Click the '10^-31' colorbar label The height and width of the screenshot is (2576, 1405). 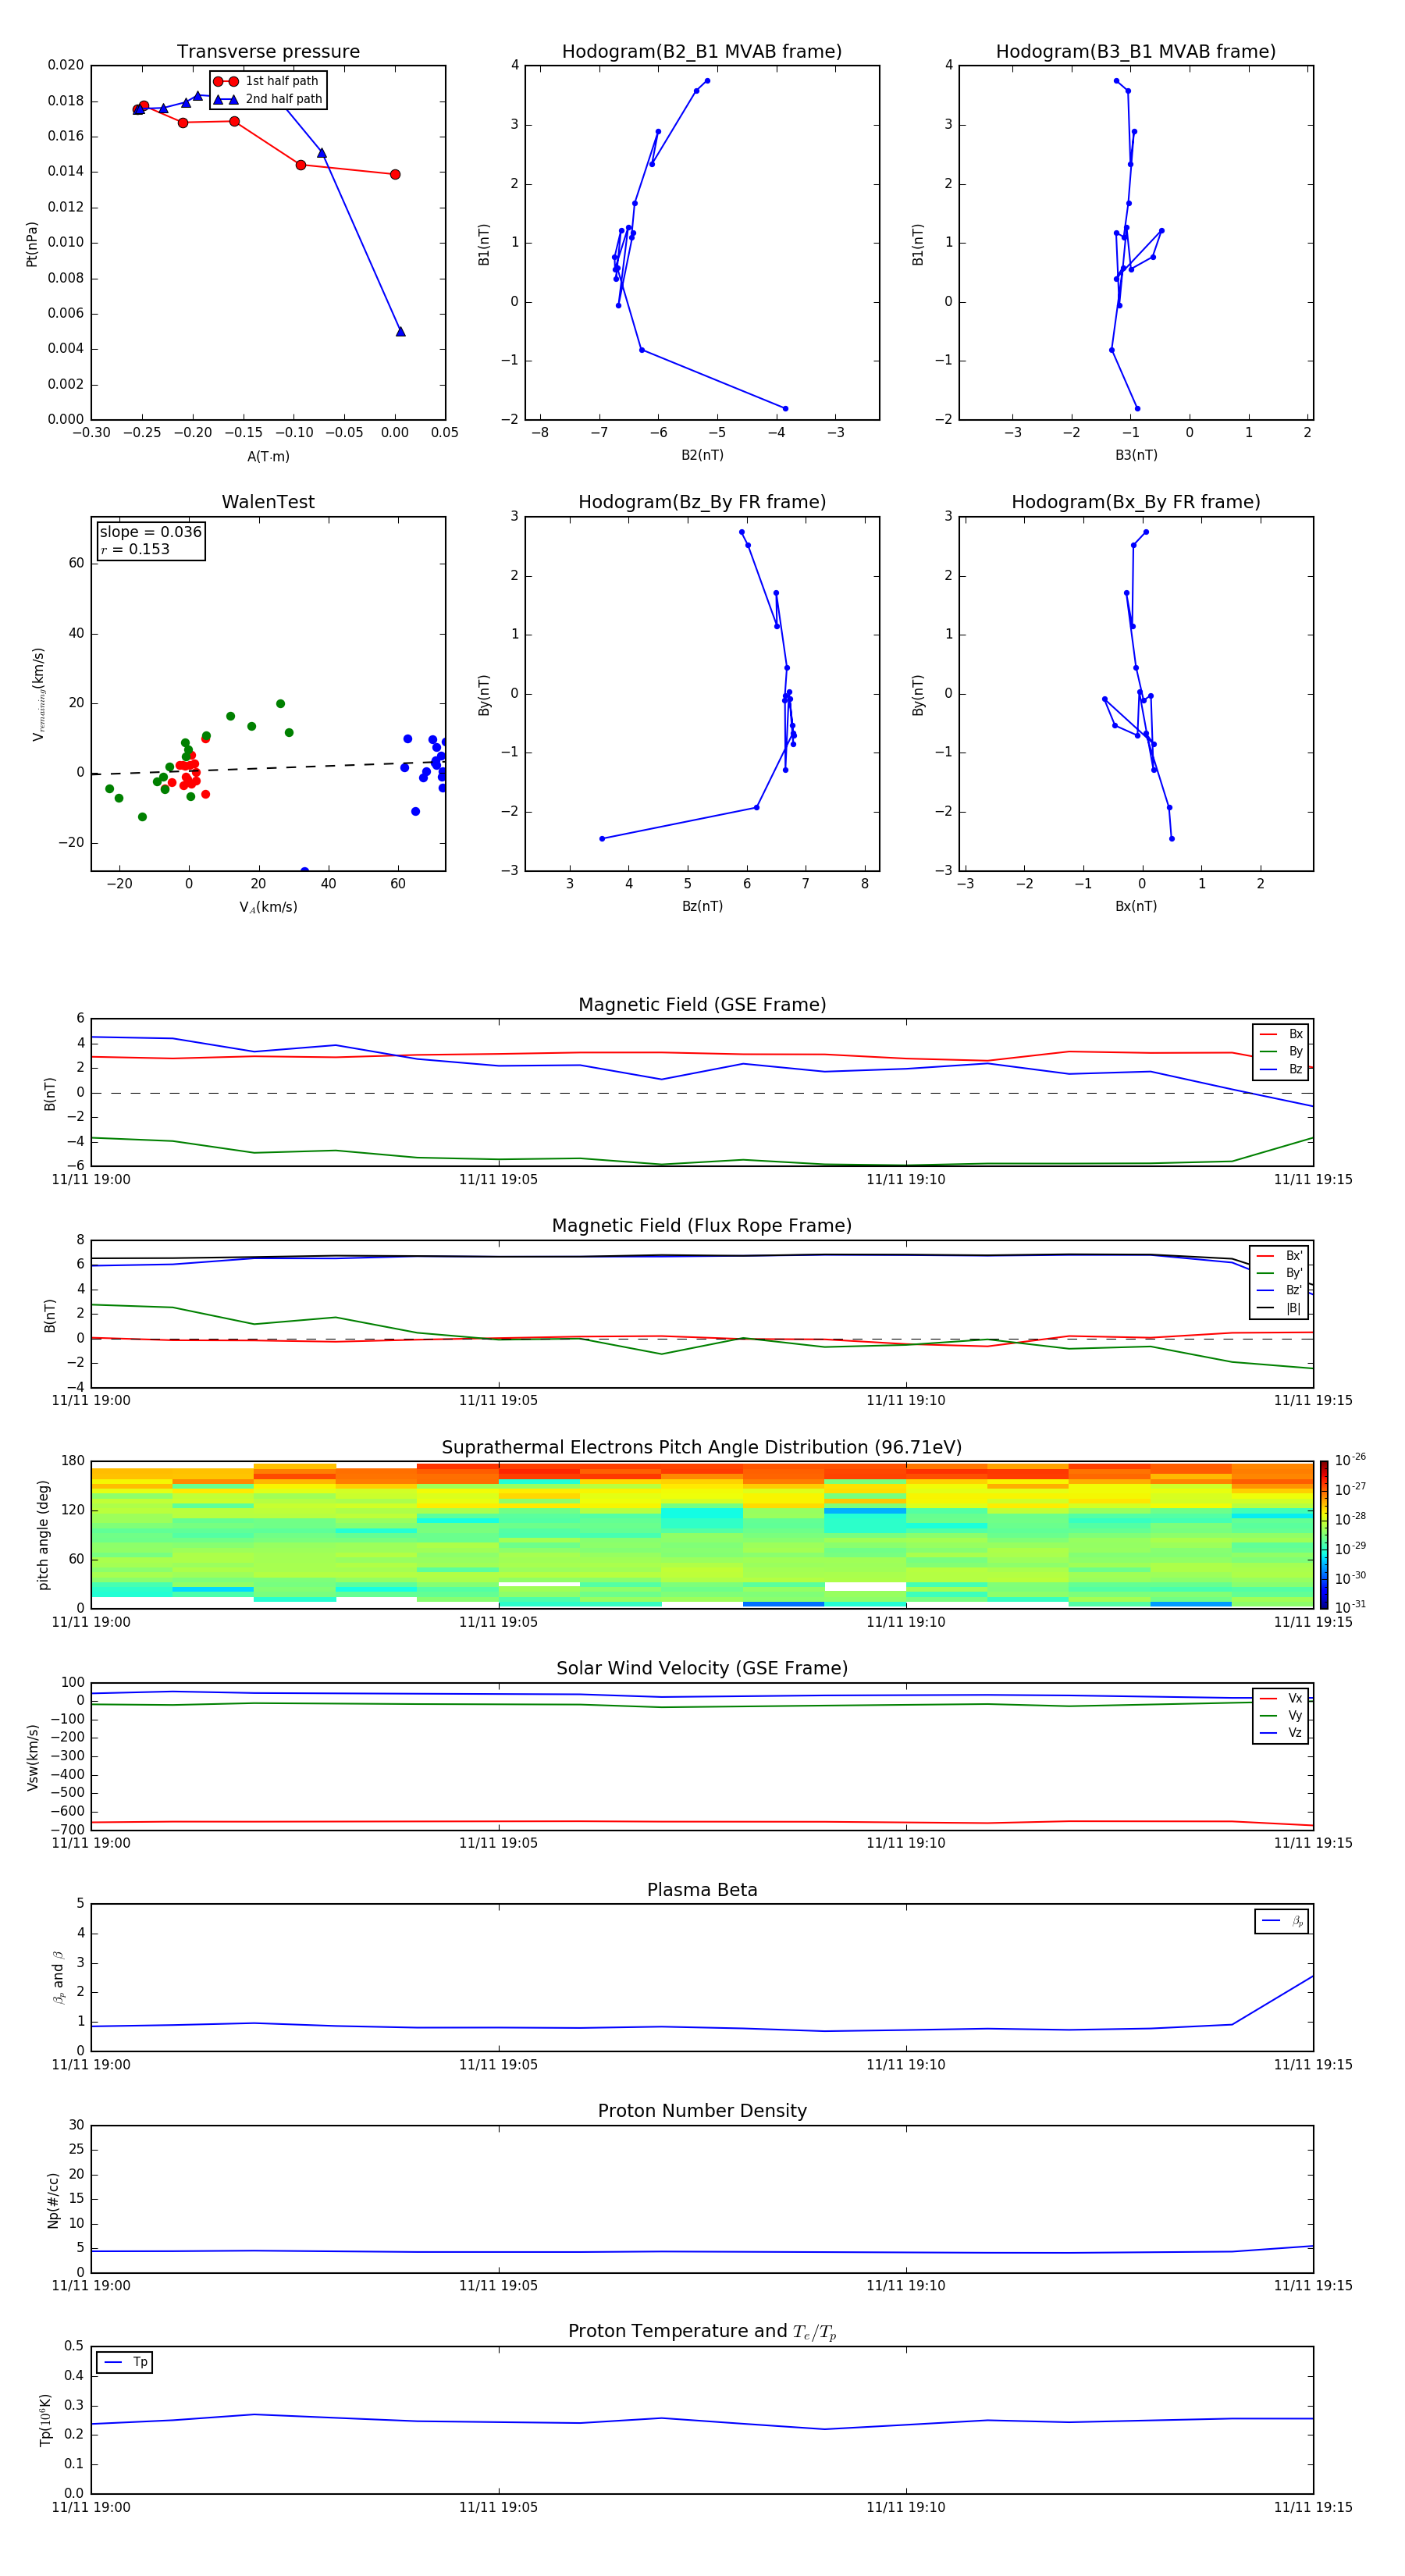(x=1350, y=1607)
